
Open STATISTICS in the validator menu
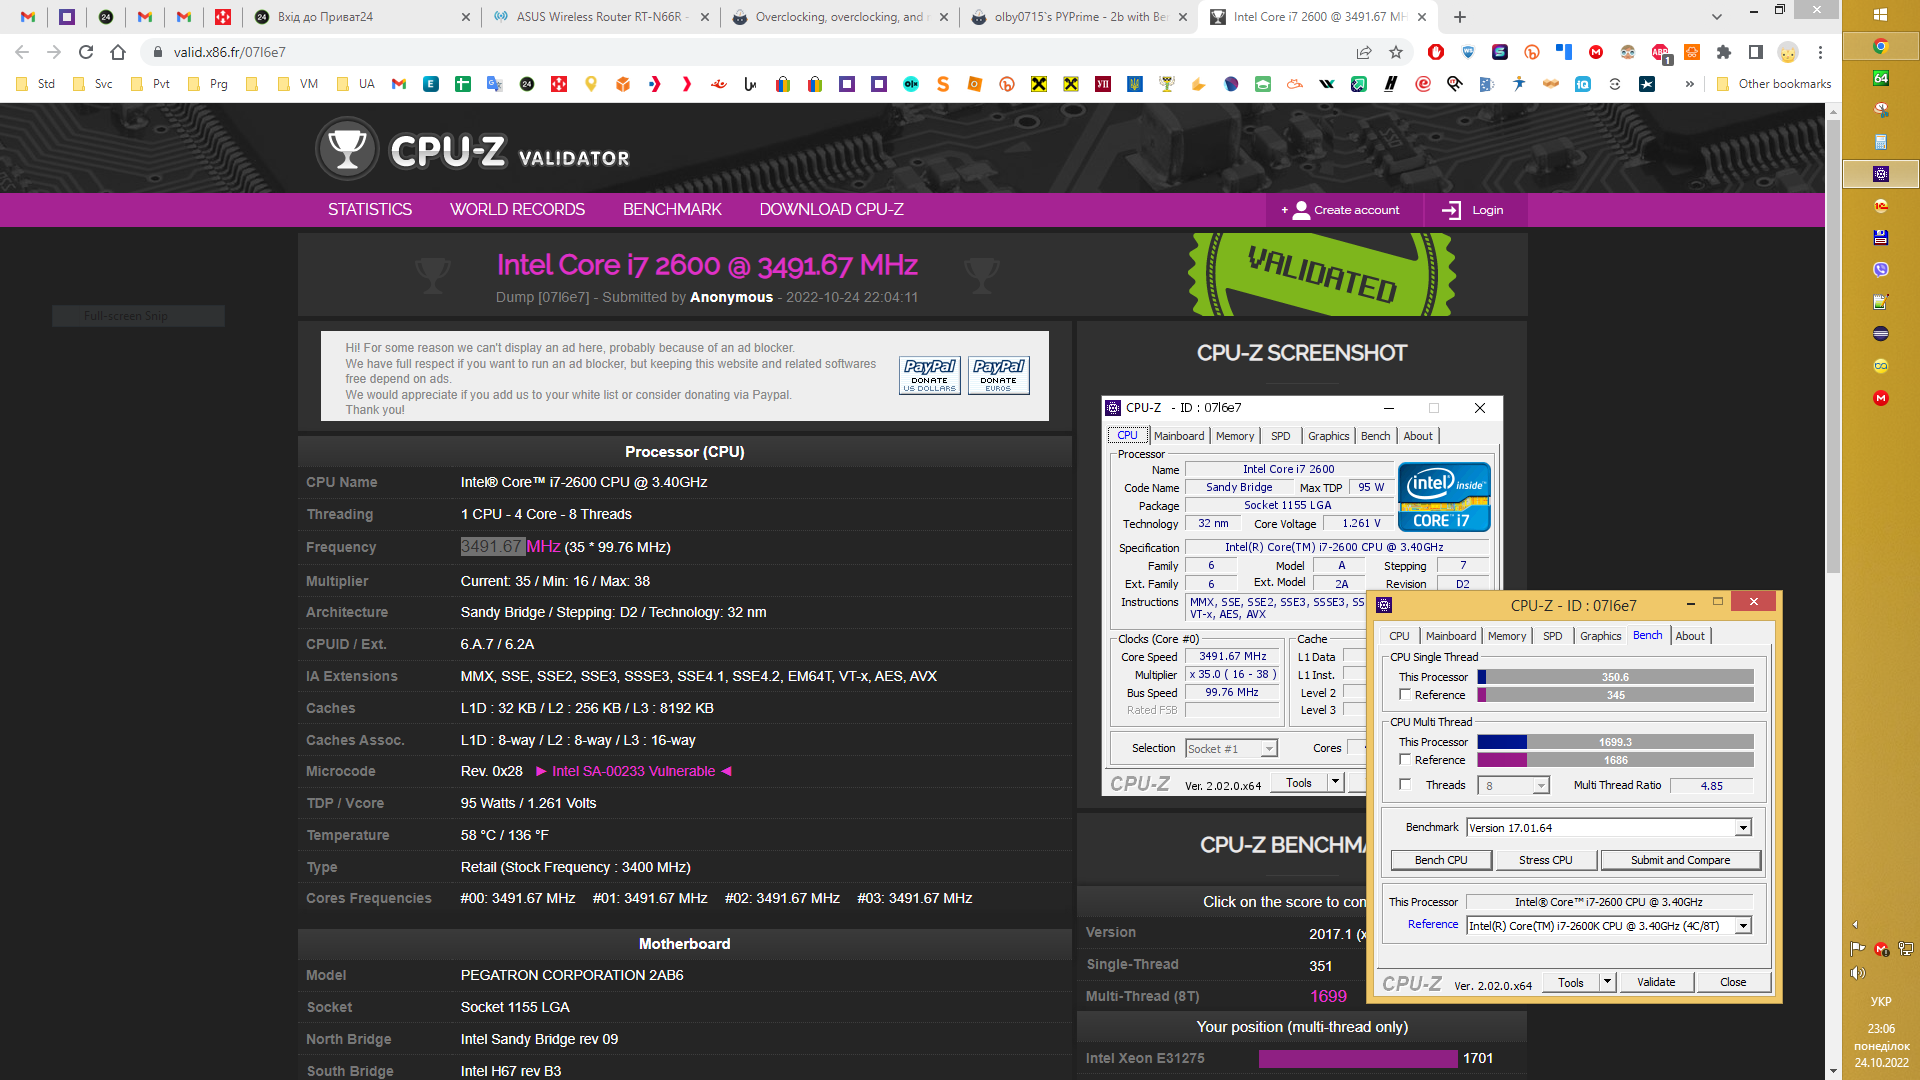coord(370,210)
